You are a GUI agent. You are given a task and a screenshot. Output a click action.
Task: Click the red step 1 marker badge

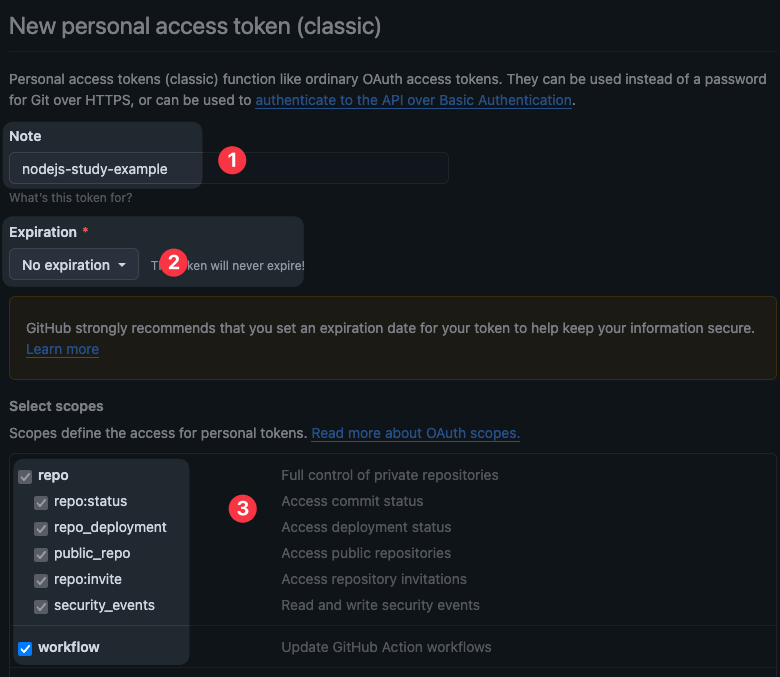[232, 159]
